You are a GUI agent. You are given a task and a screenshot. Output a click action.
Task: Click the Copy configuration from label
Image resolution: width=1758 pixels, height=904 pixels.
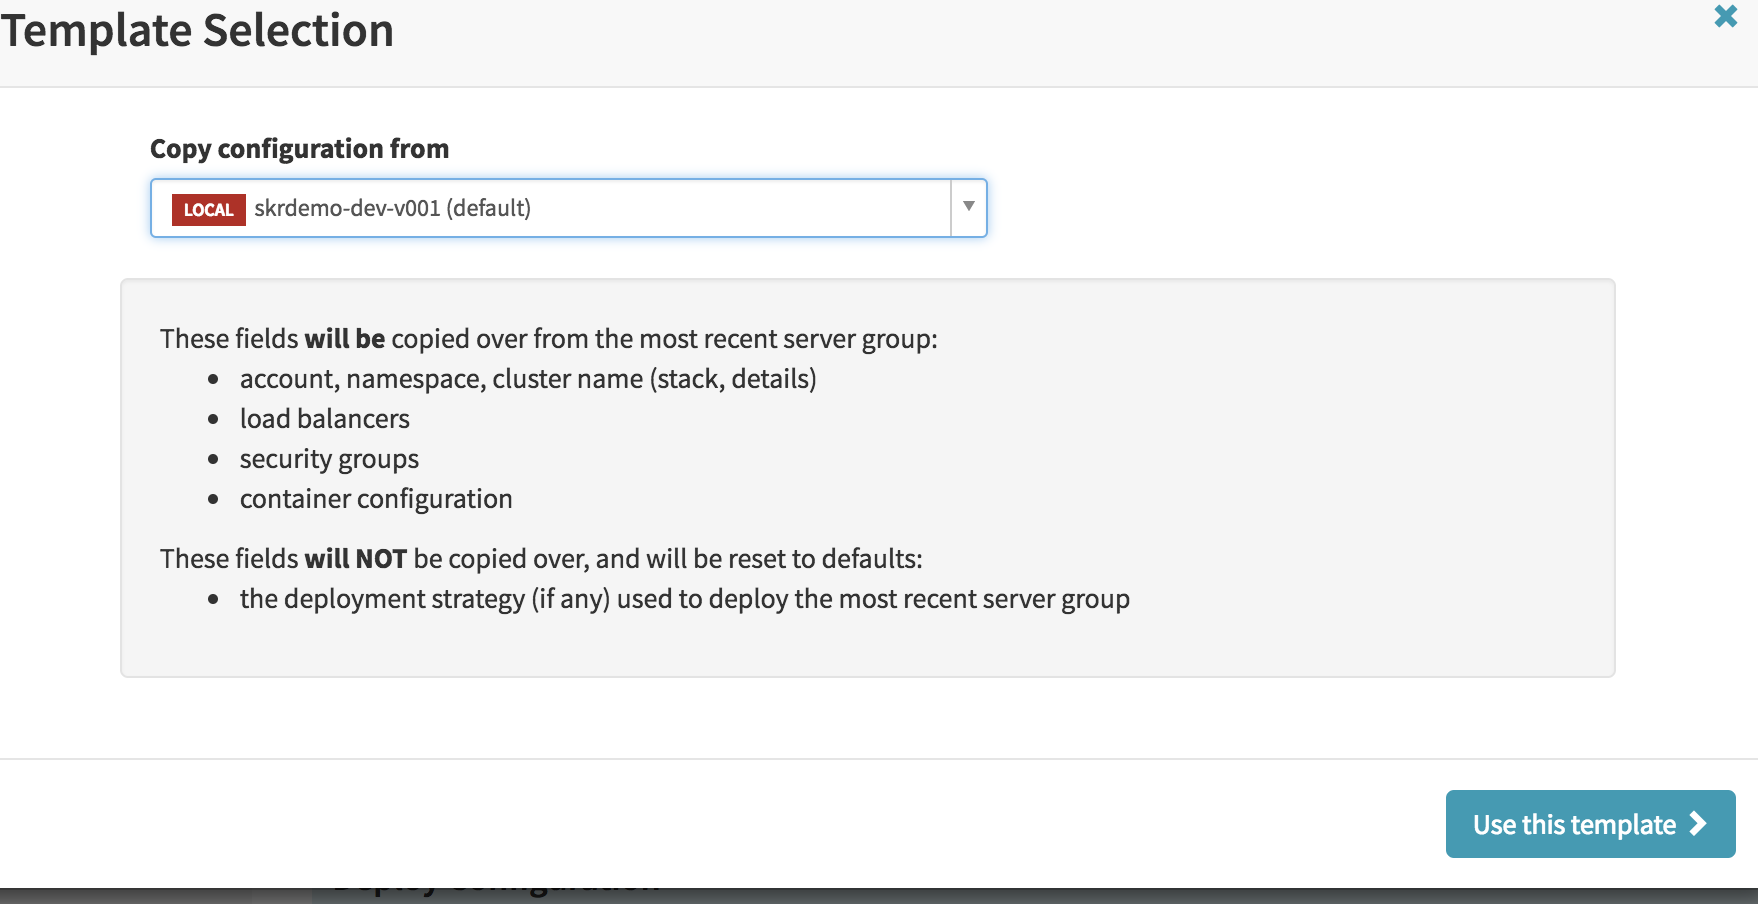(299, 149)
